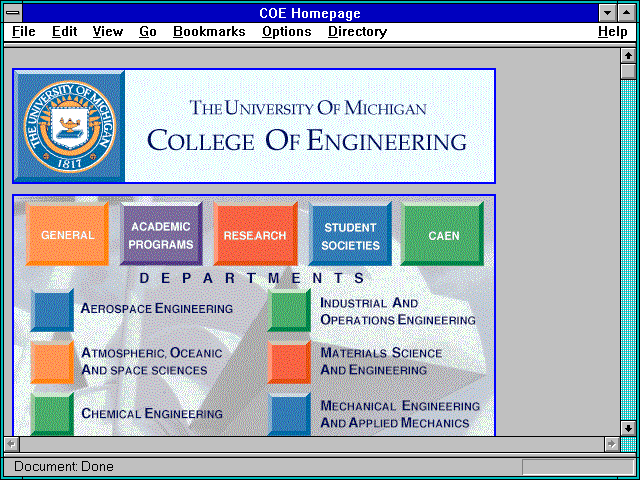The image size is (640, 480).
Task: Click the DEPARTMENTS heading
Action: (252, 278)
